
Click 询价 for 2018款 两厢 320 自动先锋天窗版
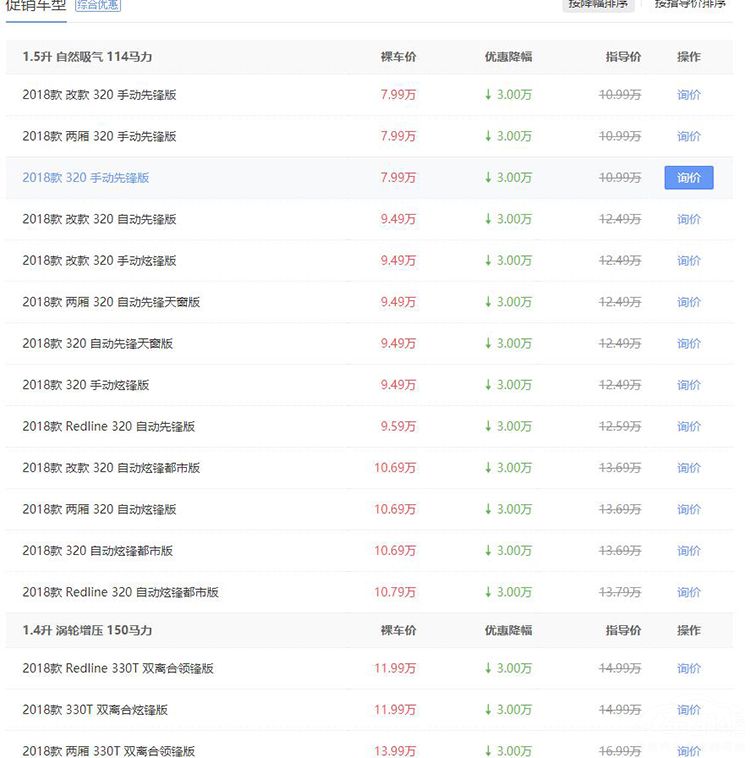click(689, 302)
